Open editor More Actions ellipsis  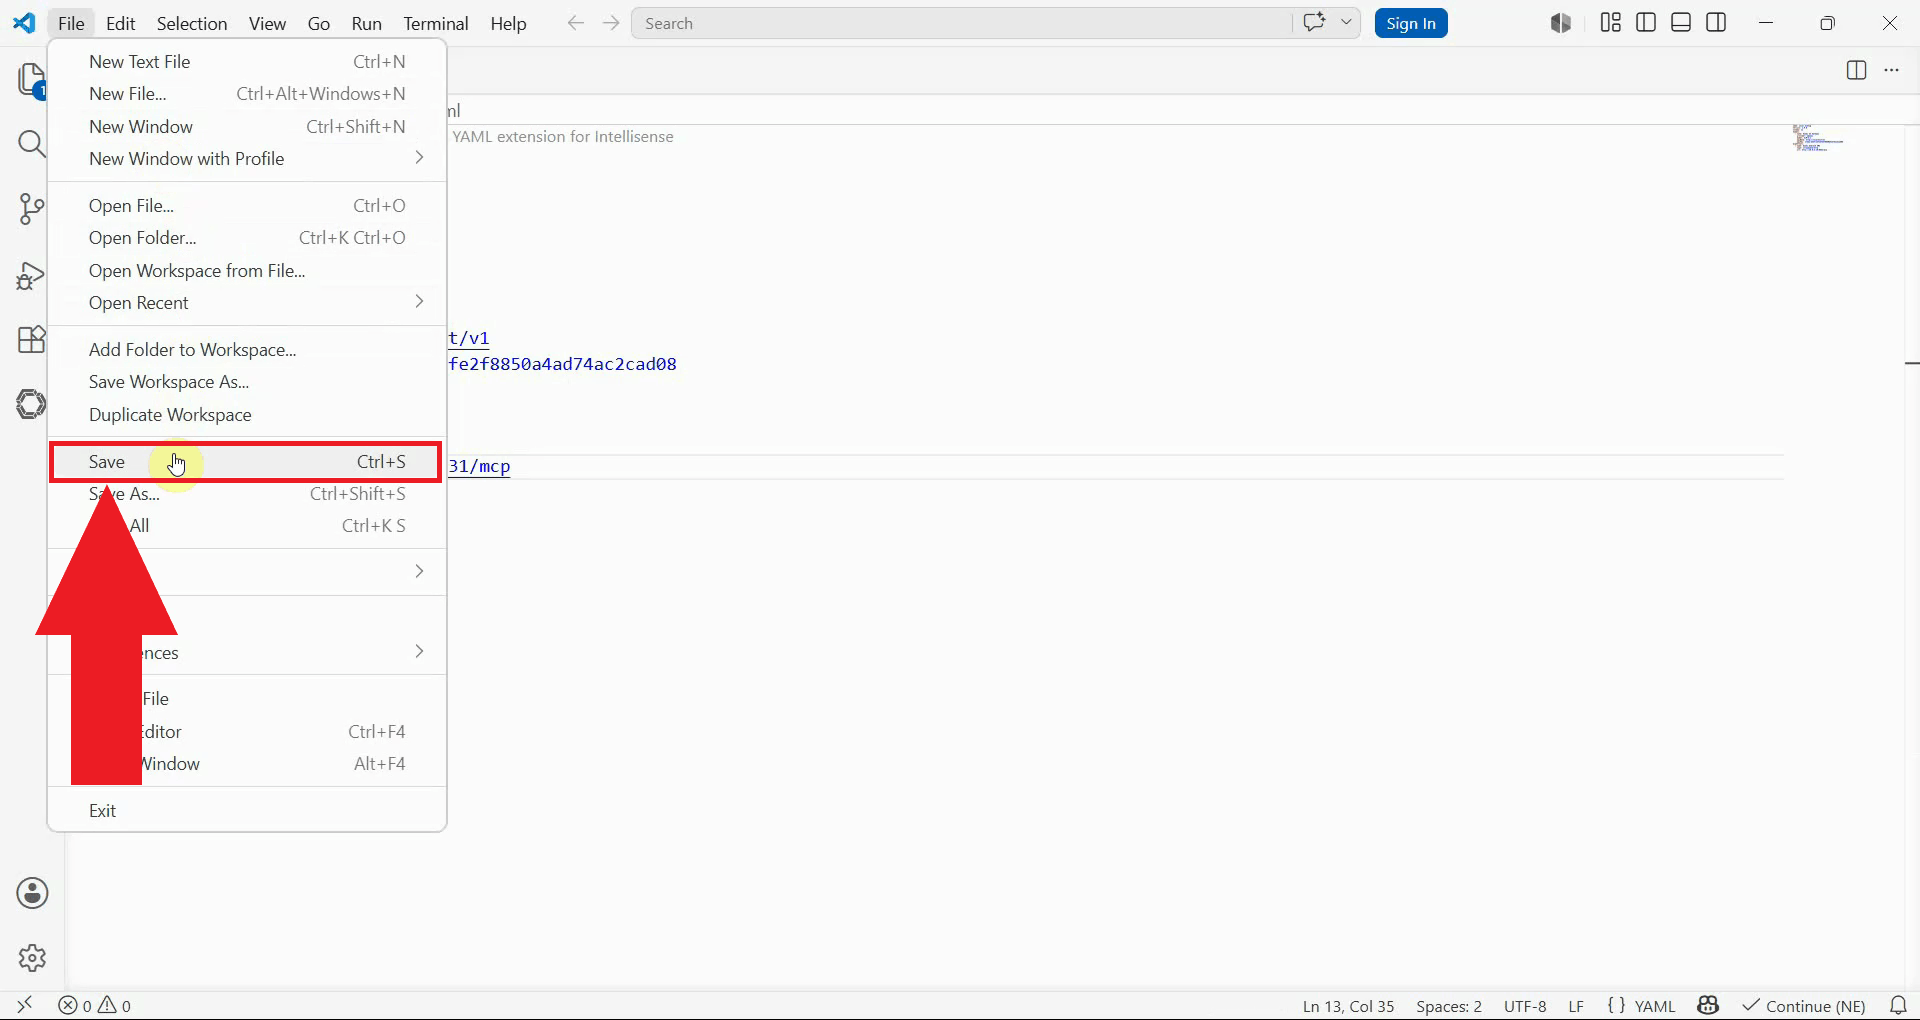coord(1891,70)
